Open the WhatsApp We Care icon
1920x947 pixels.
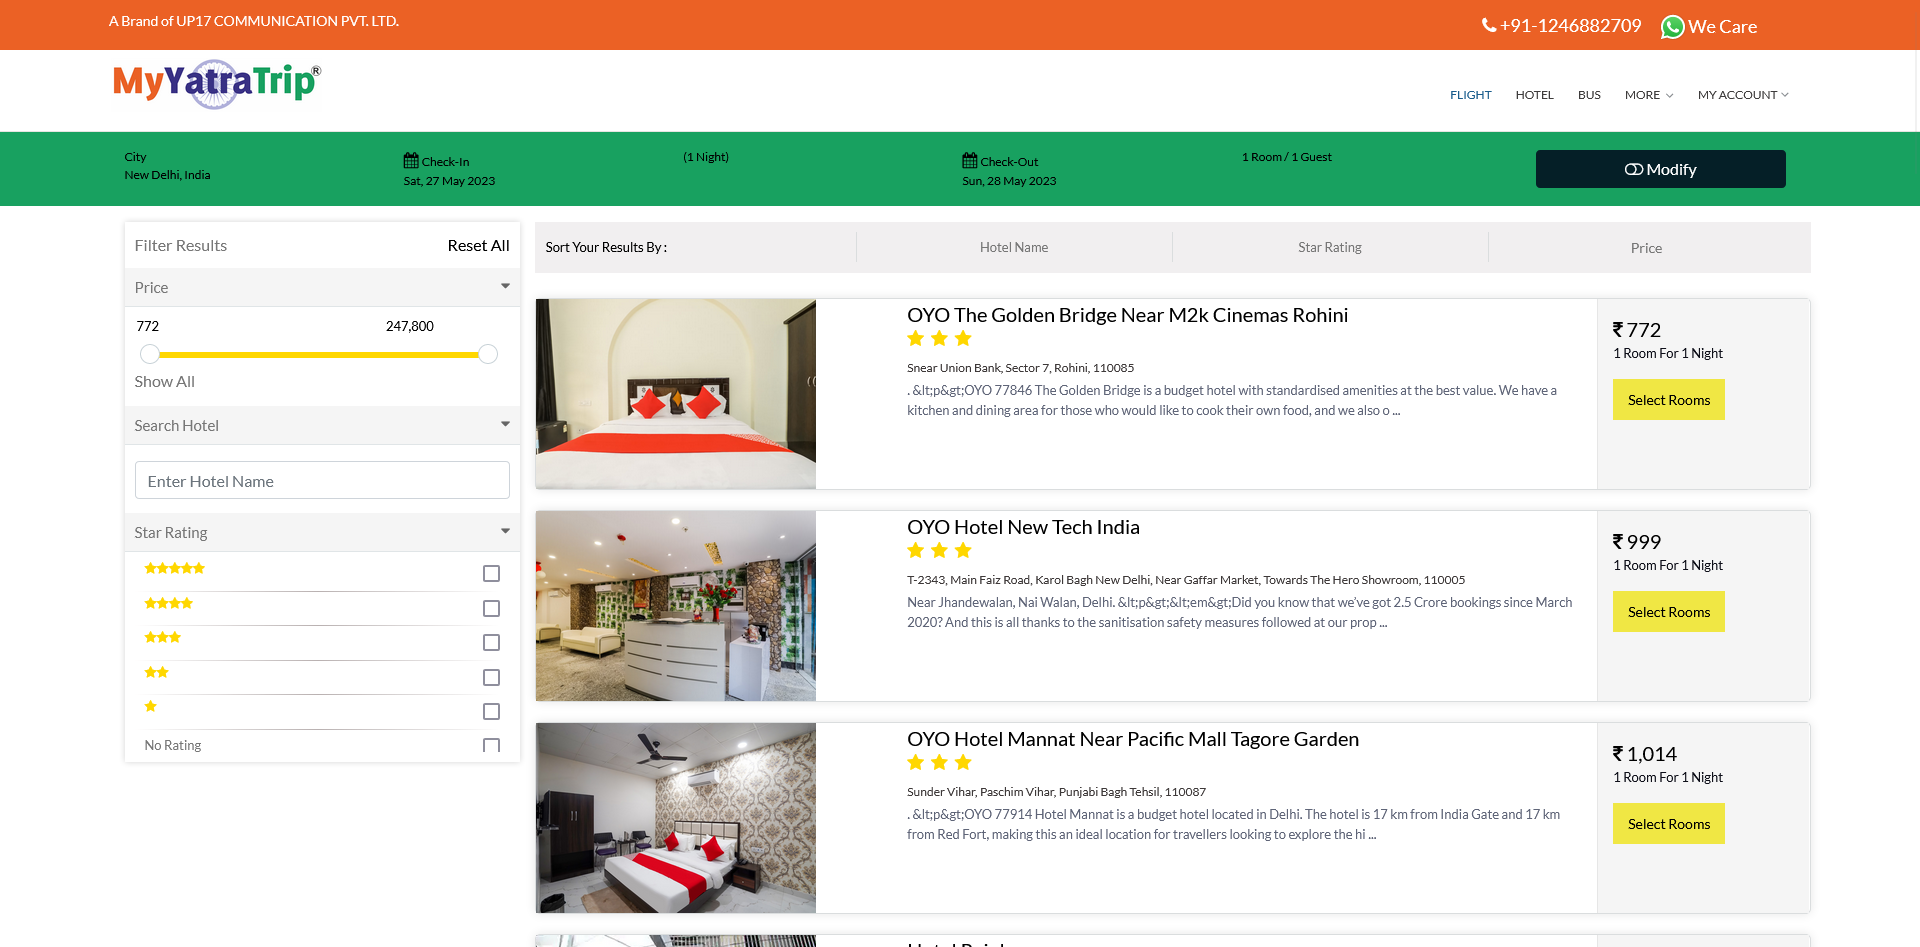[1672, 27]
